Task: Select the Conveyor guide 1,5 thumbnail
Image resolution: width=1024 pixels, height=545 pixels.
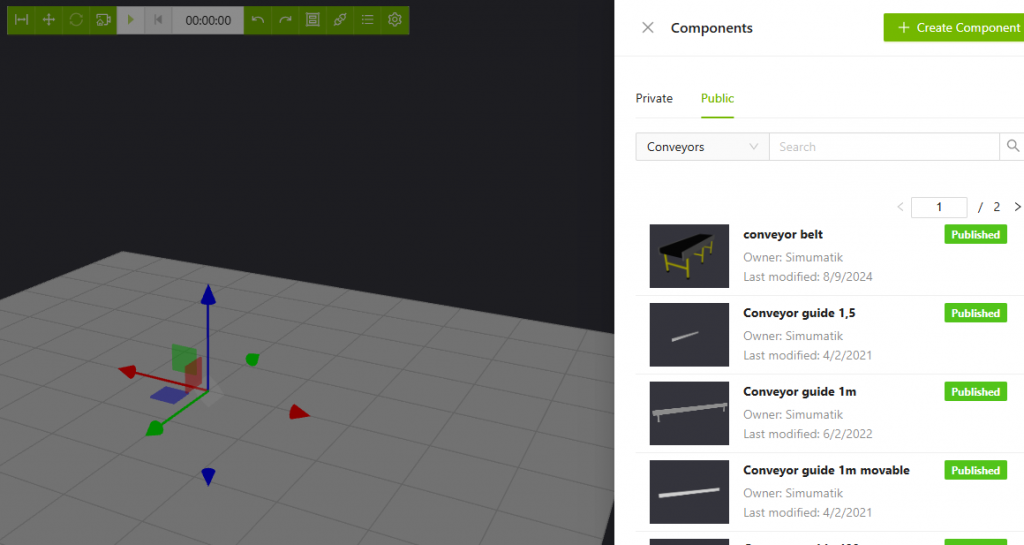Action: point(689,335)
